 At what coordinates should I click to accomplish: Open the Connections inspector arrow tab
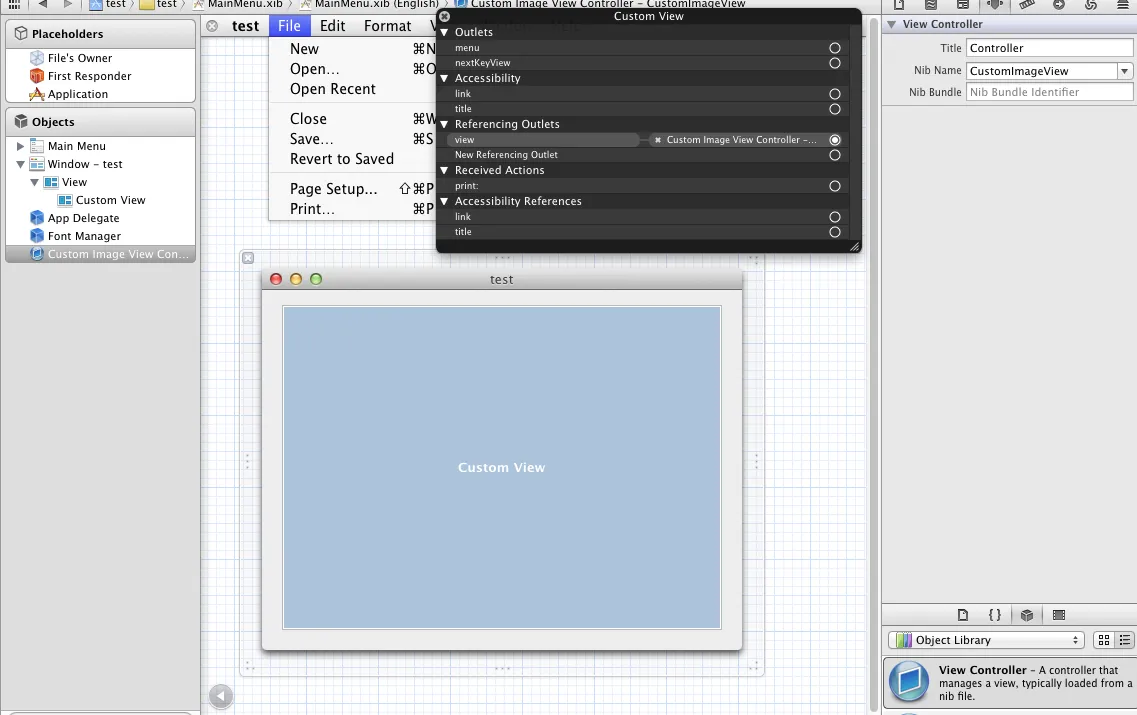point(1059,4)
